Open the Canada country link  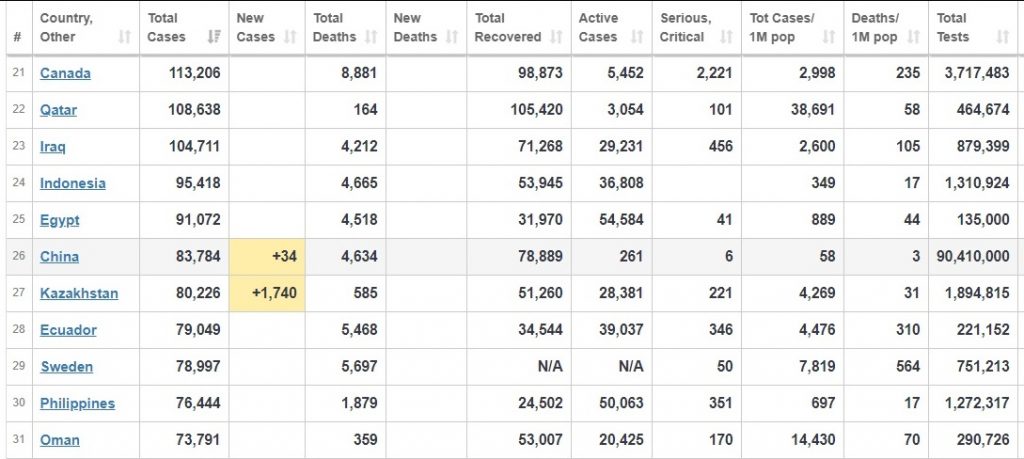click(x=65, y=73)
